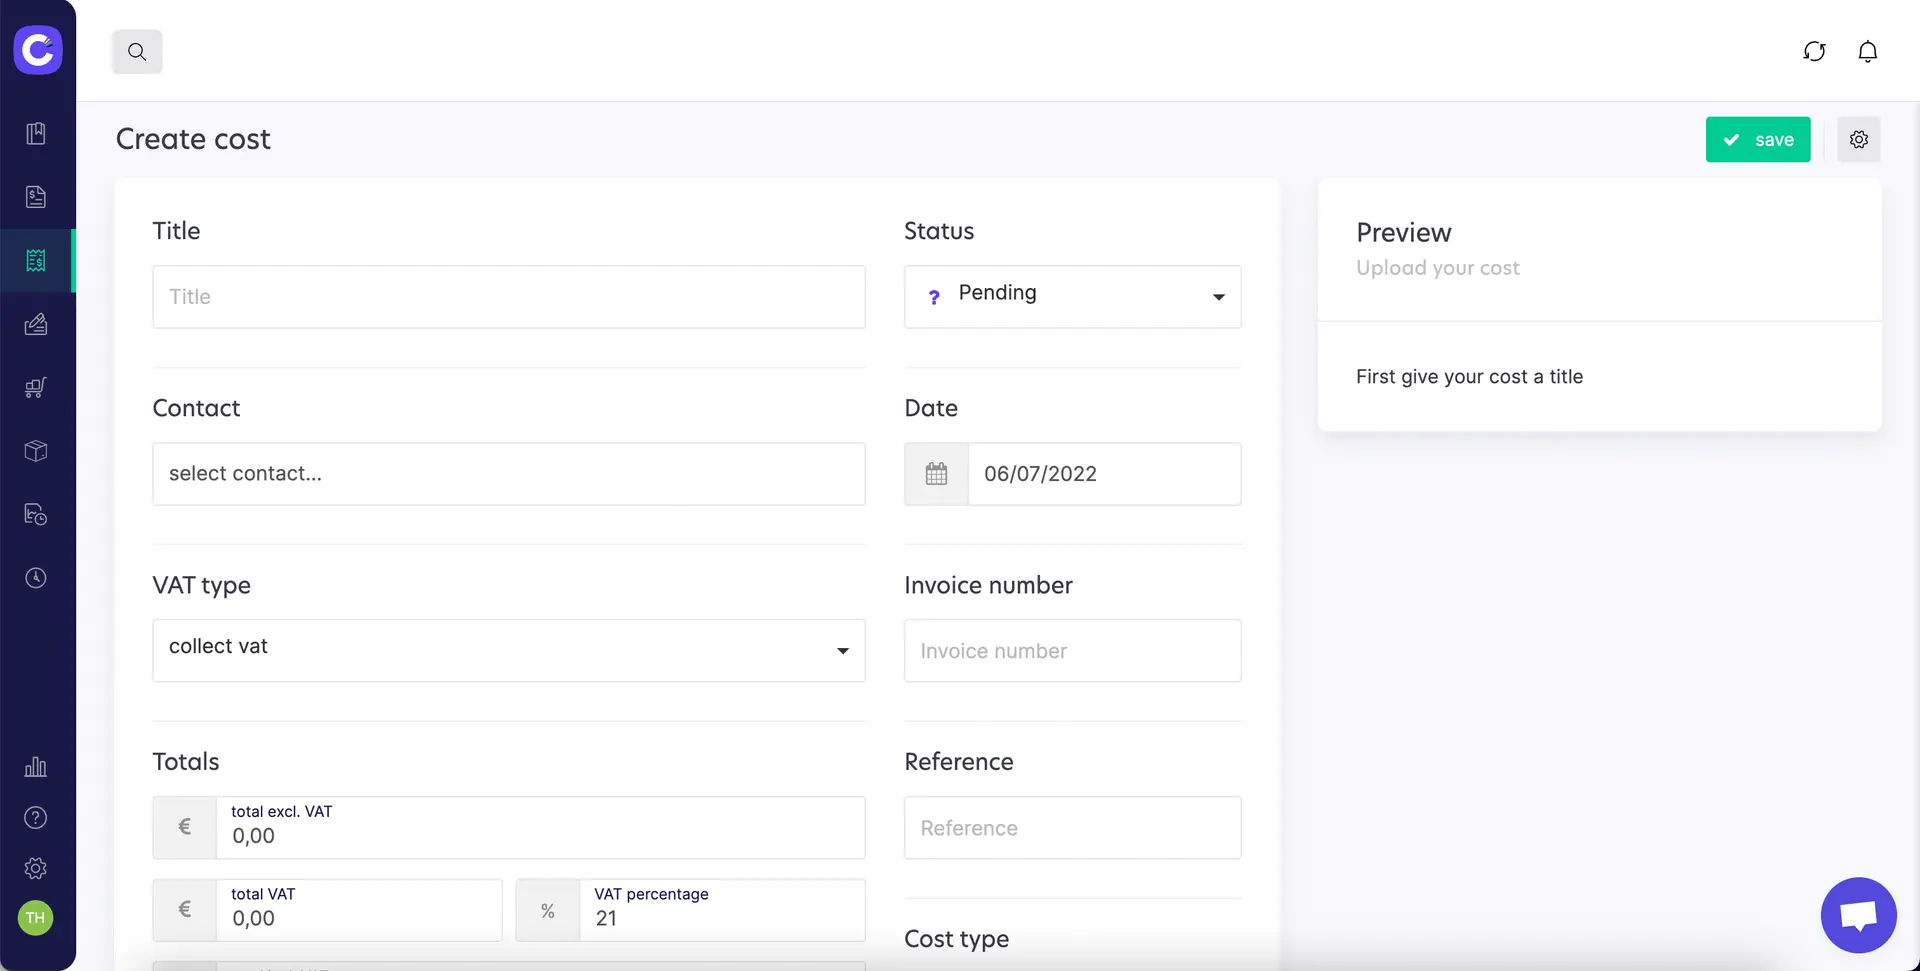Click the shopping cart sidebar icon
This screenshot has width=1920, height=971.
click(36, 388)
